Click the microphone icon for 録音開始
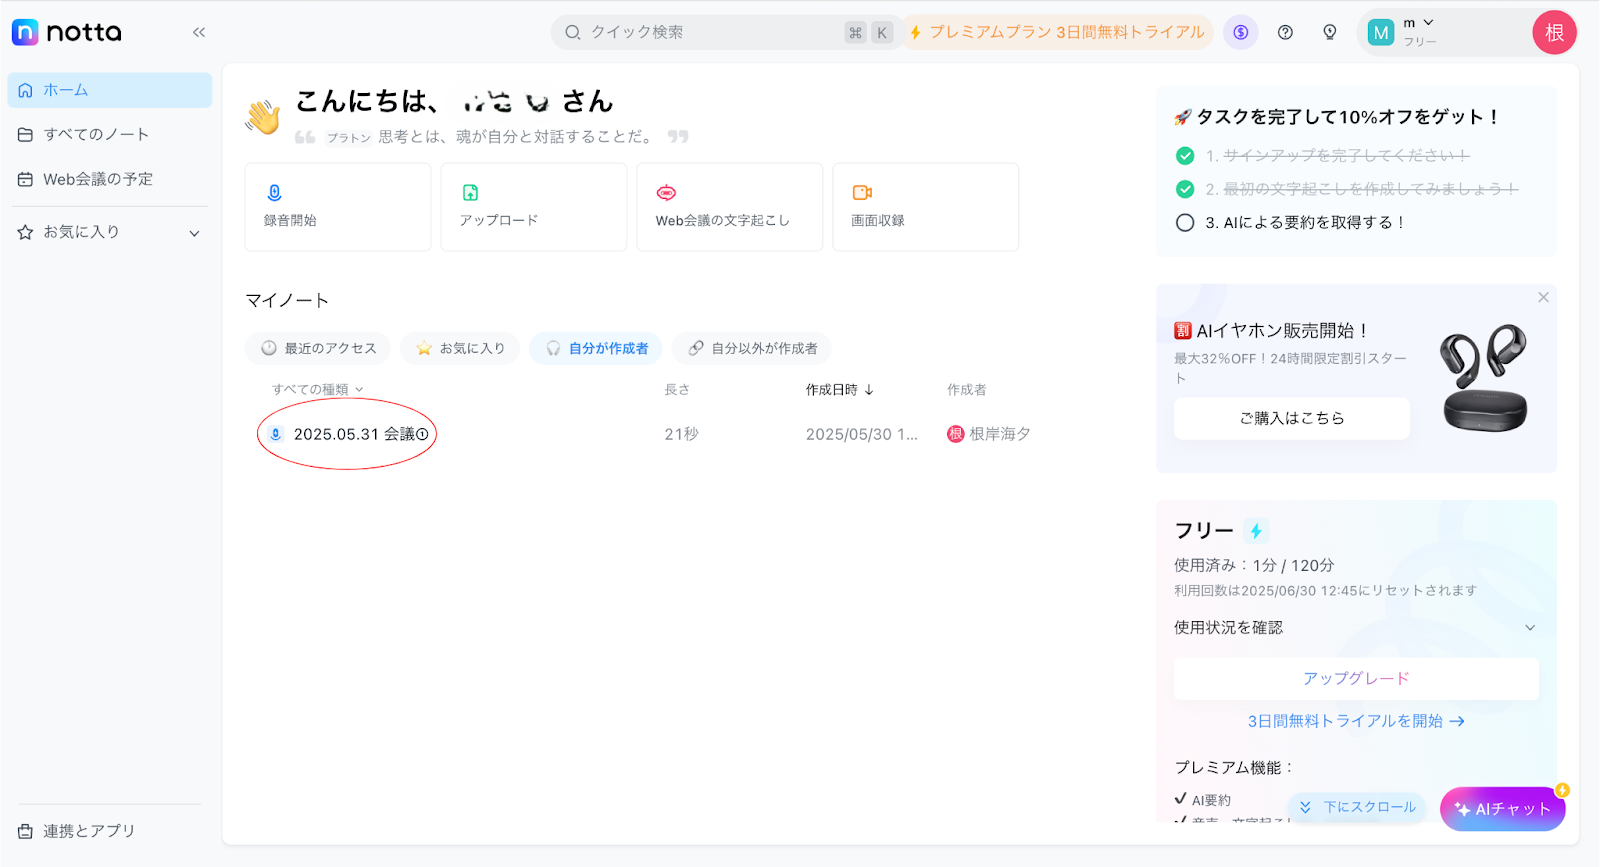Viewport: 1600px width, 867px height. point(274,192)
